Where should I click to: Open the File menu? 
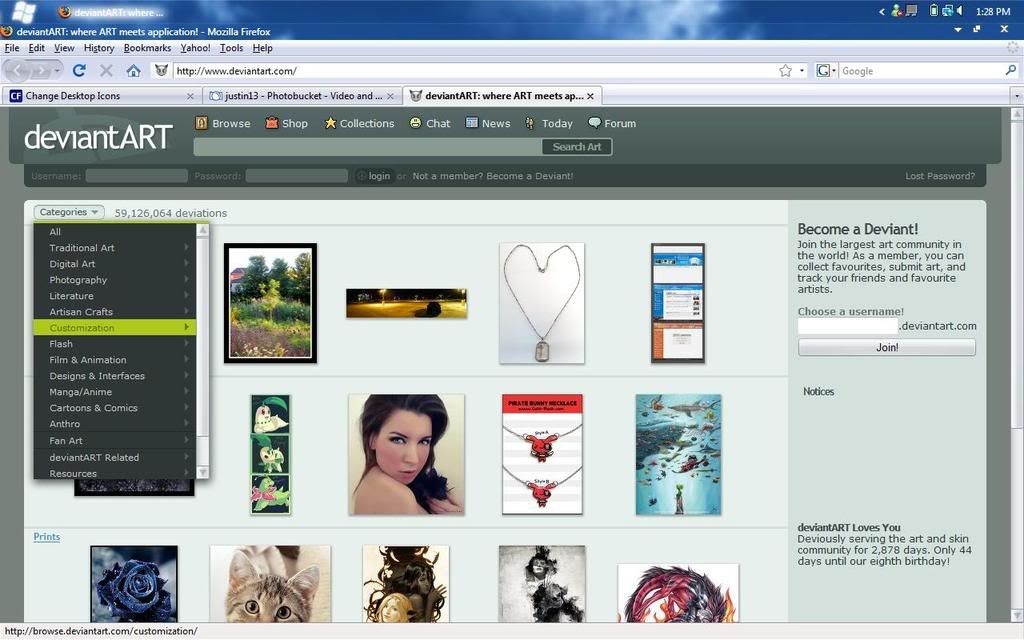point(12,48)
